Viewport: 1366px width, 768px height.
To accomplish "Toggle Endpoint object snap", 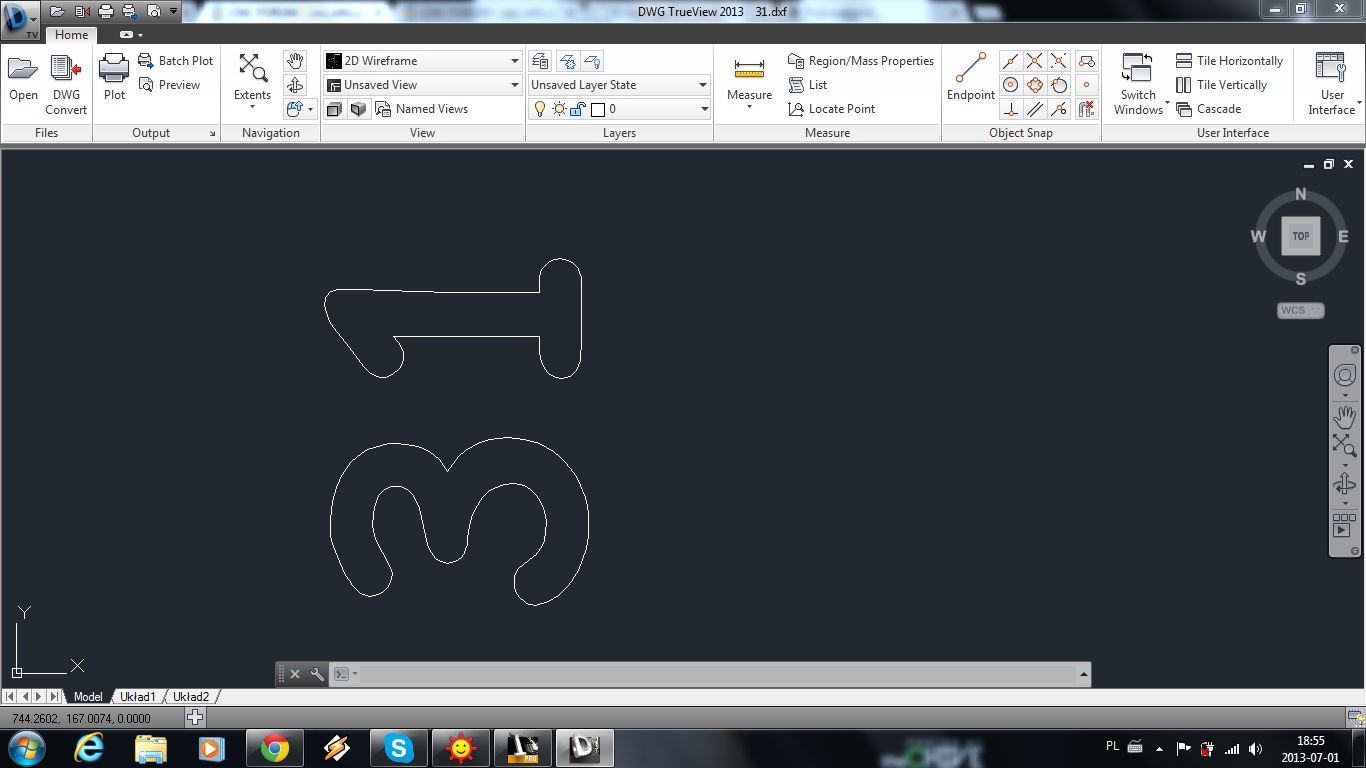I will pos(971,78).
